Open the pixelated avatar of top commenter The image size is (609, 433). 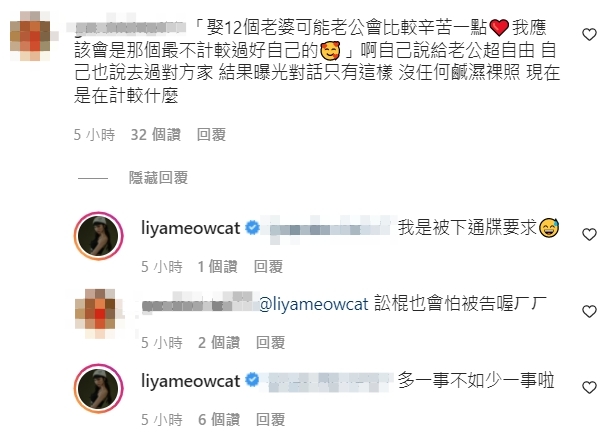click(x=30, y=36)
